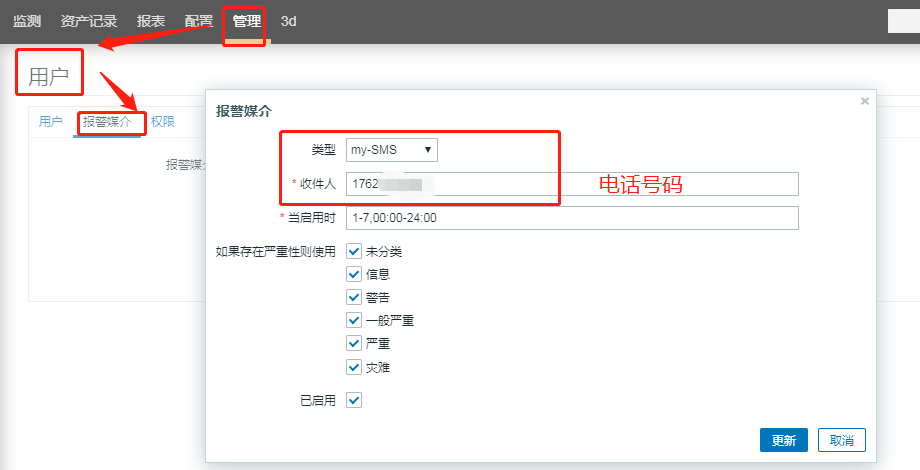The image size is (920, 470).
Task: Switch to the 用户 tab
Action: point(50,121)
